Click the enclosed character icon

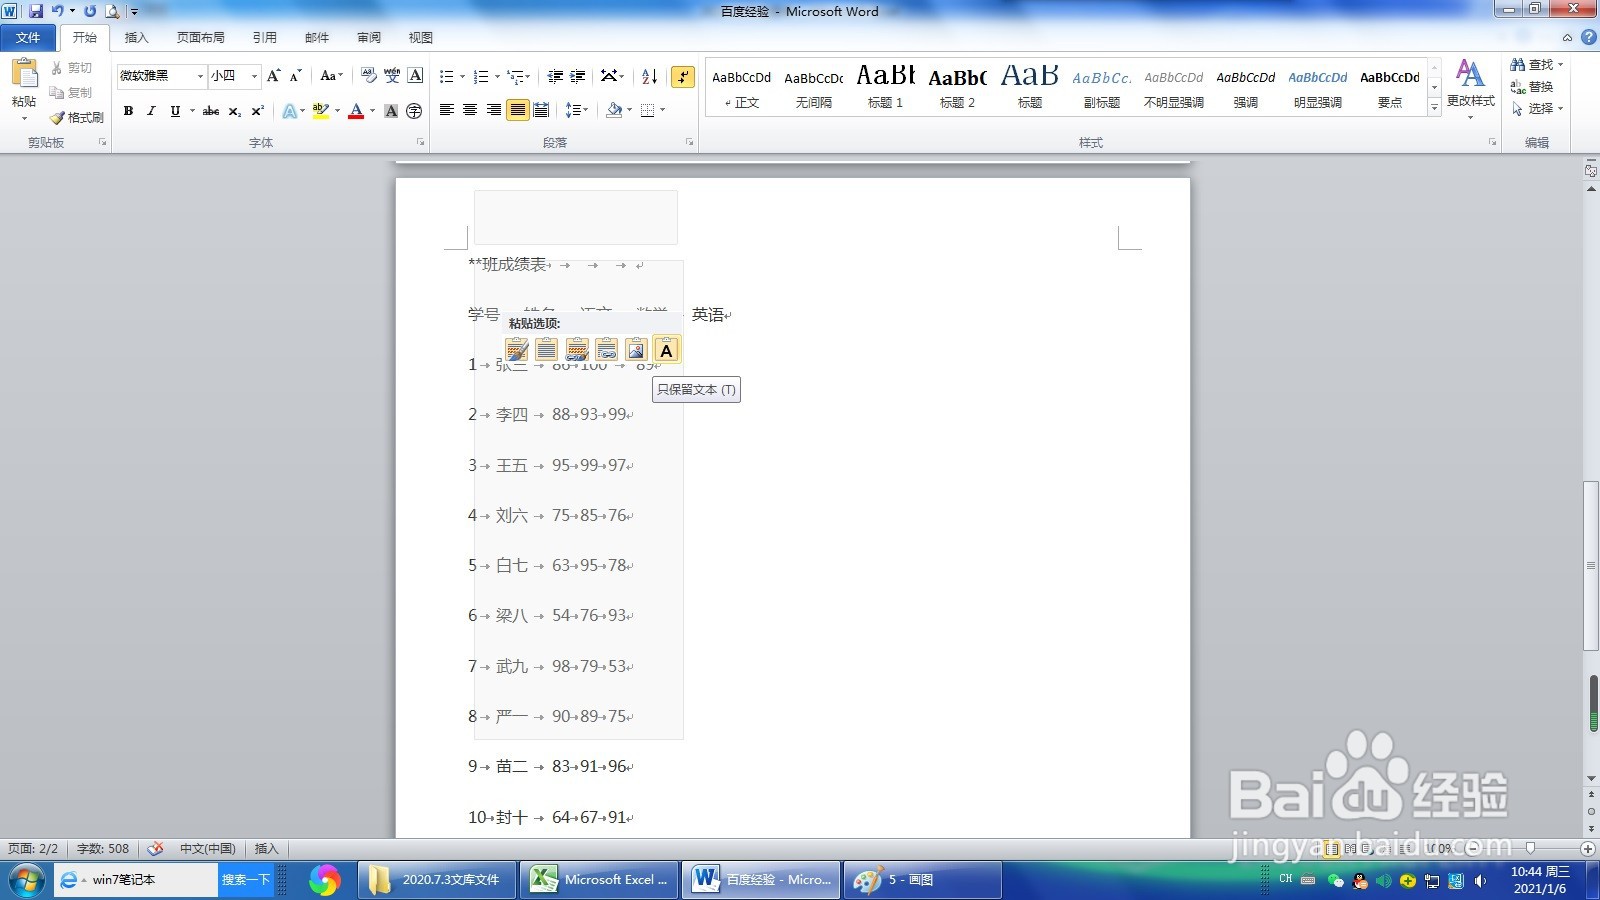(414, 111)
